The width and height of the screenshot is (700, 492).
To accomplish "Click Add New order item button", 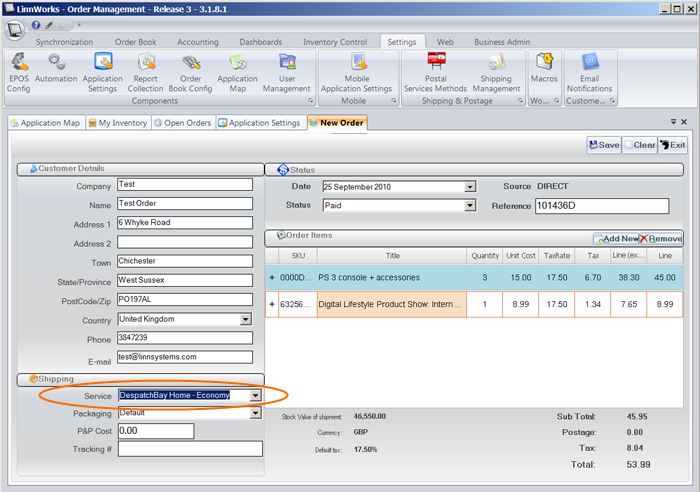I will pyautogui.click(x=615, y=239).
